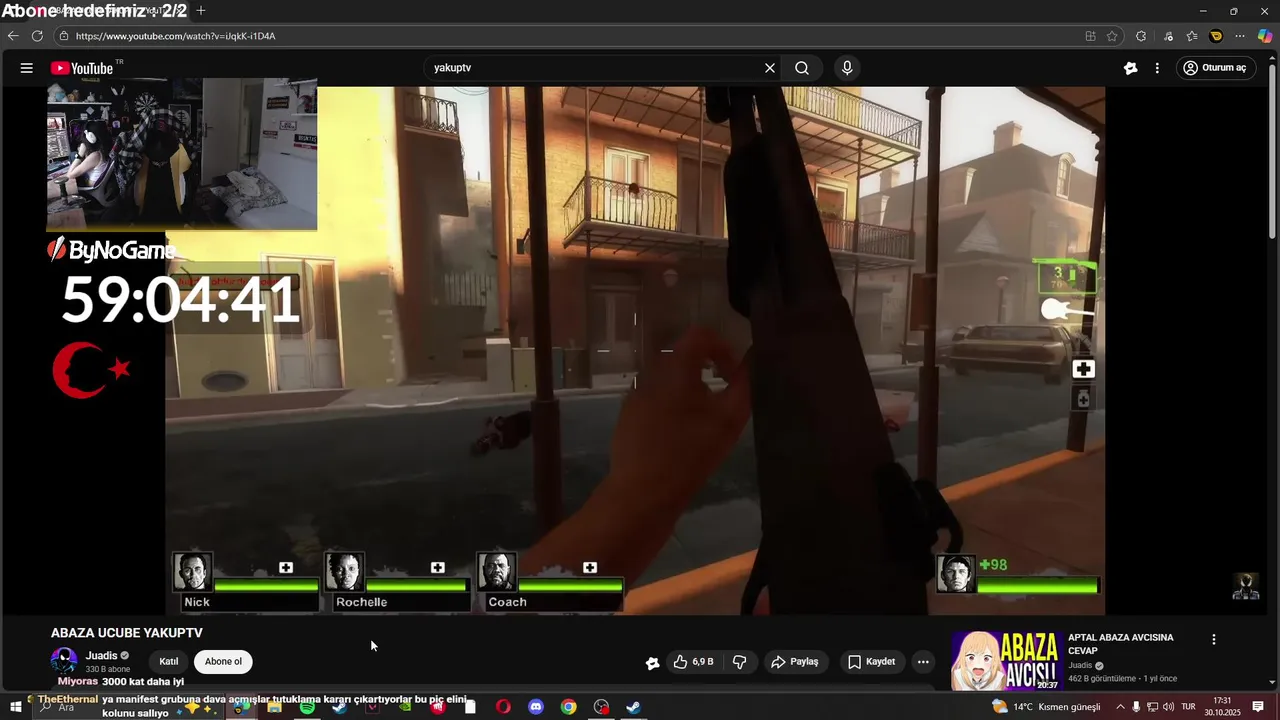Image resolution: width=1280 pixels, height=720 pixels.
Task: Open volume control in system tray
Action: (x=1168, y=707)
